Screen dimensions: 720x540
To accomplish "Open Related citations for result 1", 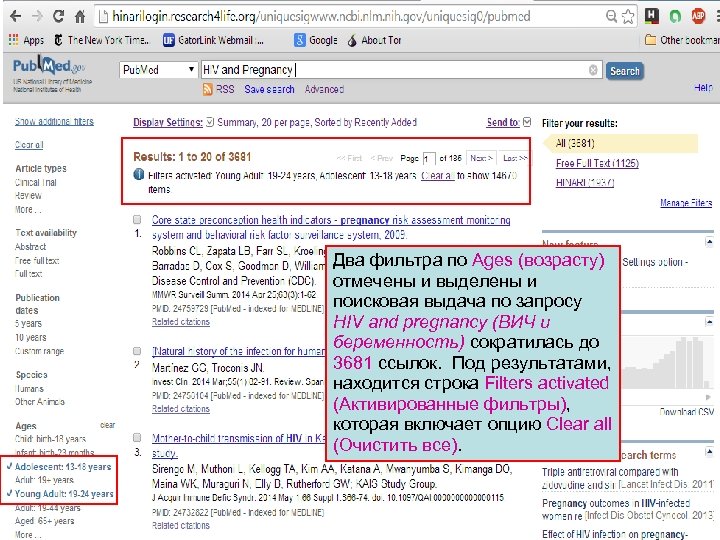I will (x=181, y=322).
